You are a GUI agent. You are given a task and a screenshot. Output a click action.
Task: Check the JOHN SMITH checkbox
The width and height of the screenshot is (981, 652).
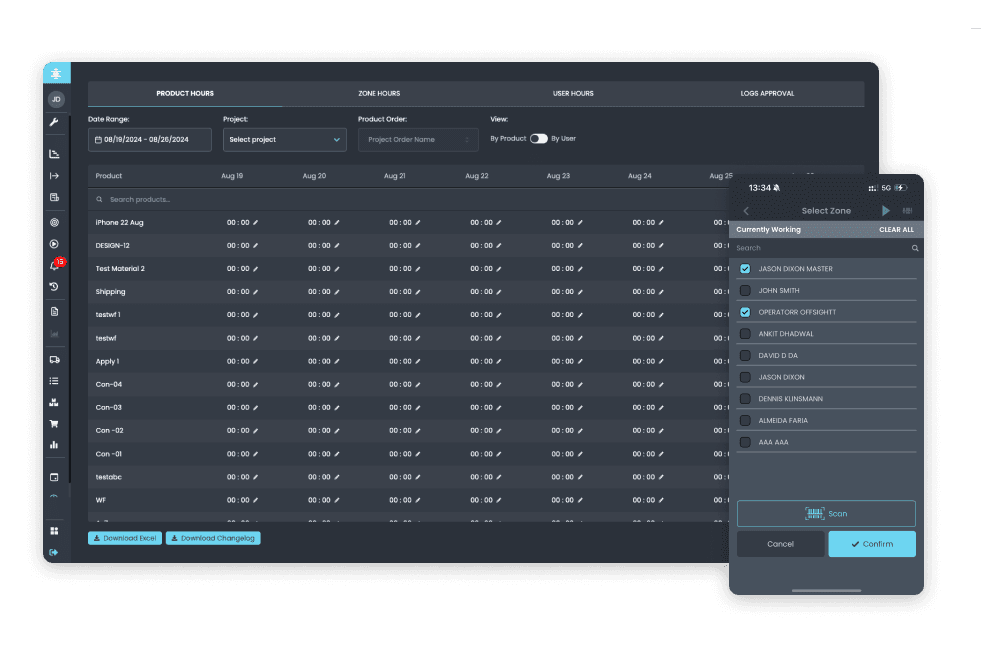745,290
